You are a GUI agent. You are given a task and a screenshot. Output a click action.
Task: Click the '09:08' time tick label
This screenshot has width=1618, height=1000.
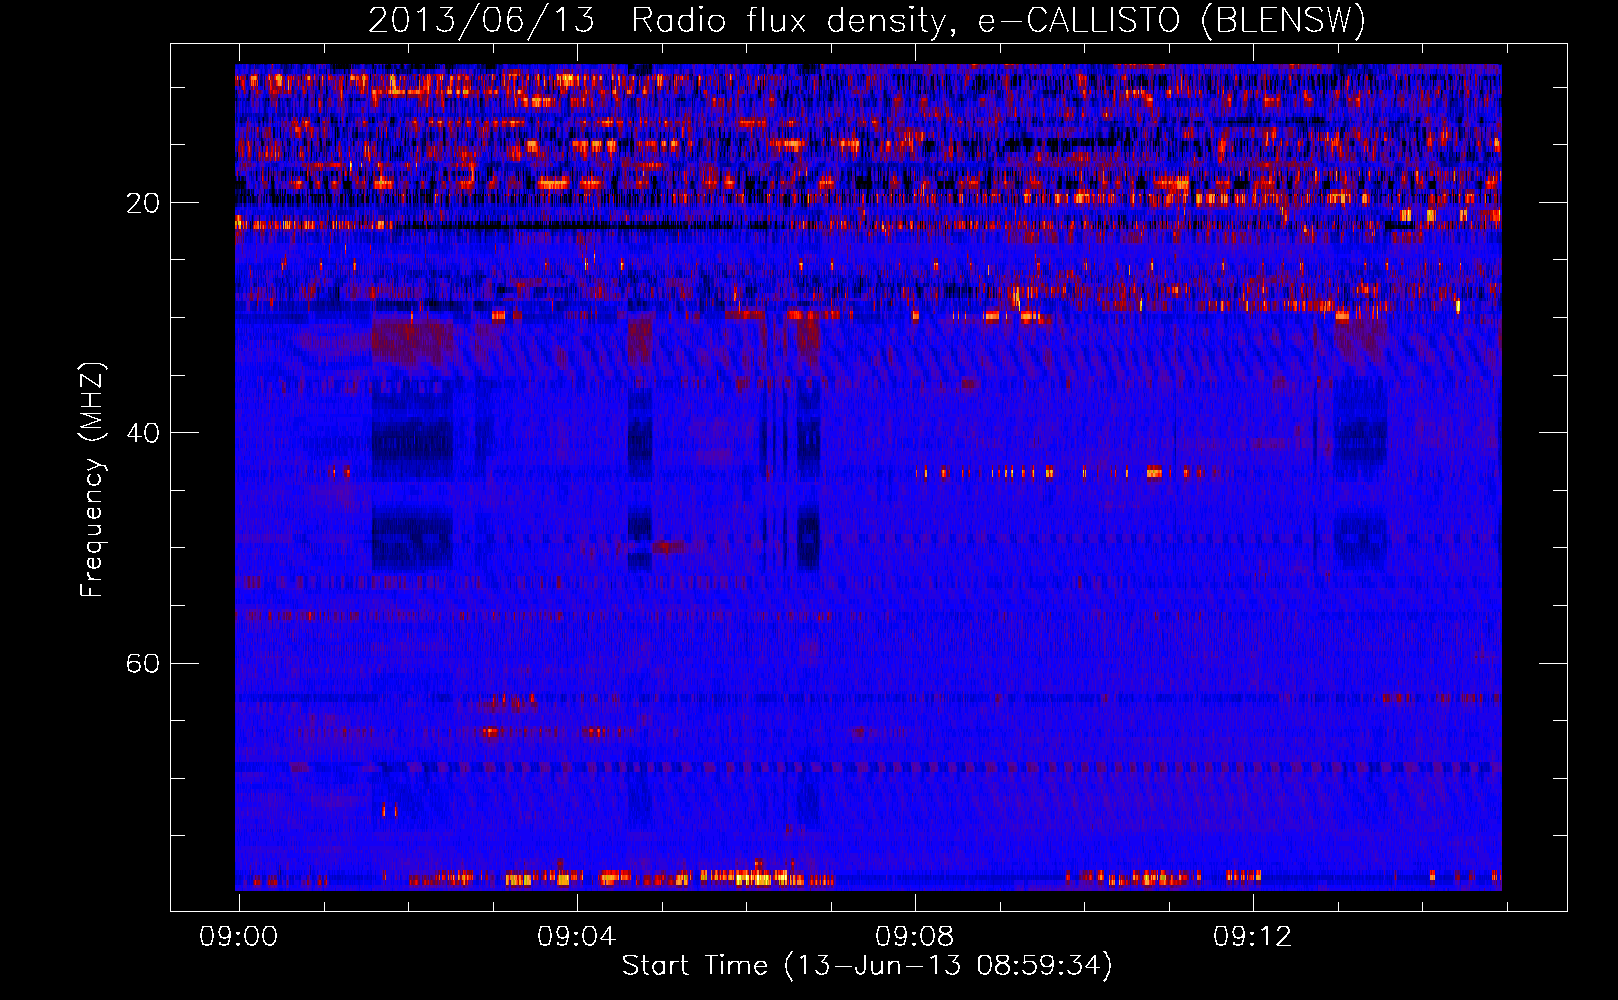[914, 937]
